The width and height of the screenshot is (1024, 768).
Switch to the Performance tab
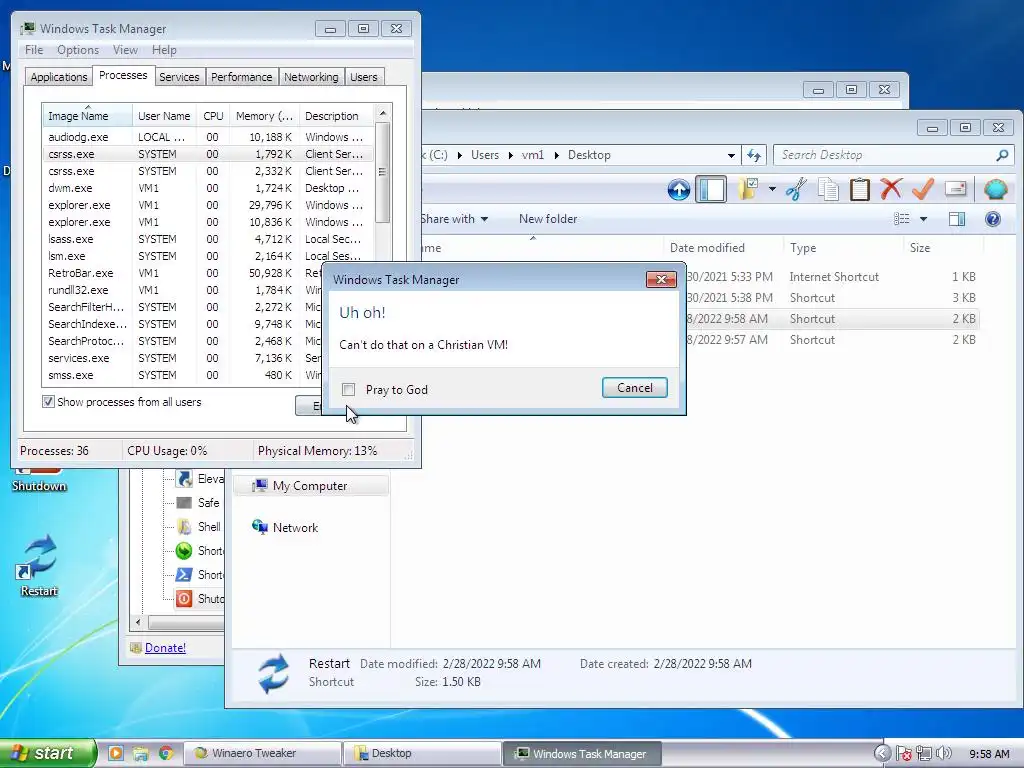click(x=242, y=77)
